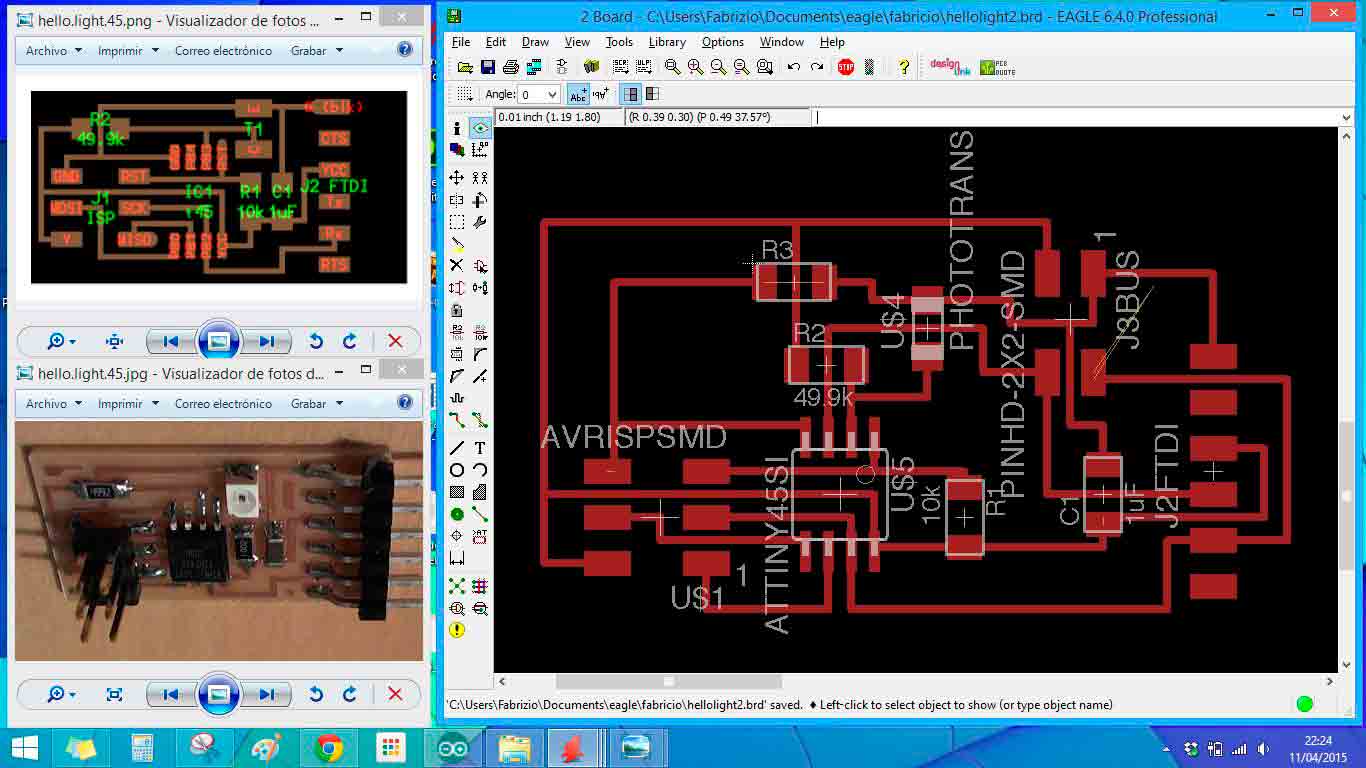Image resolution: width=1366 pixels, height=768 pixels.
Task: Click the yellow question mark Help icon
Action: 904,67
